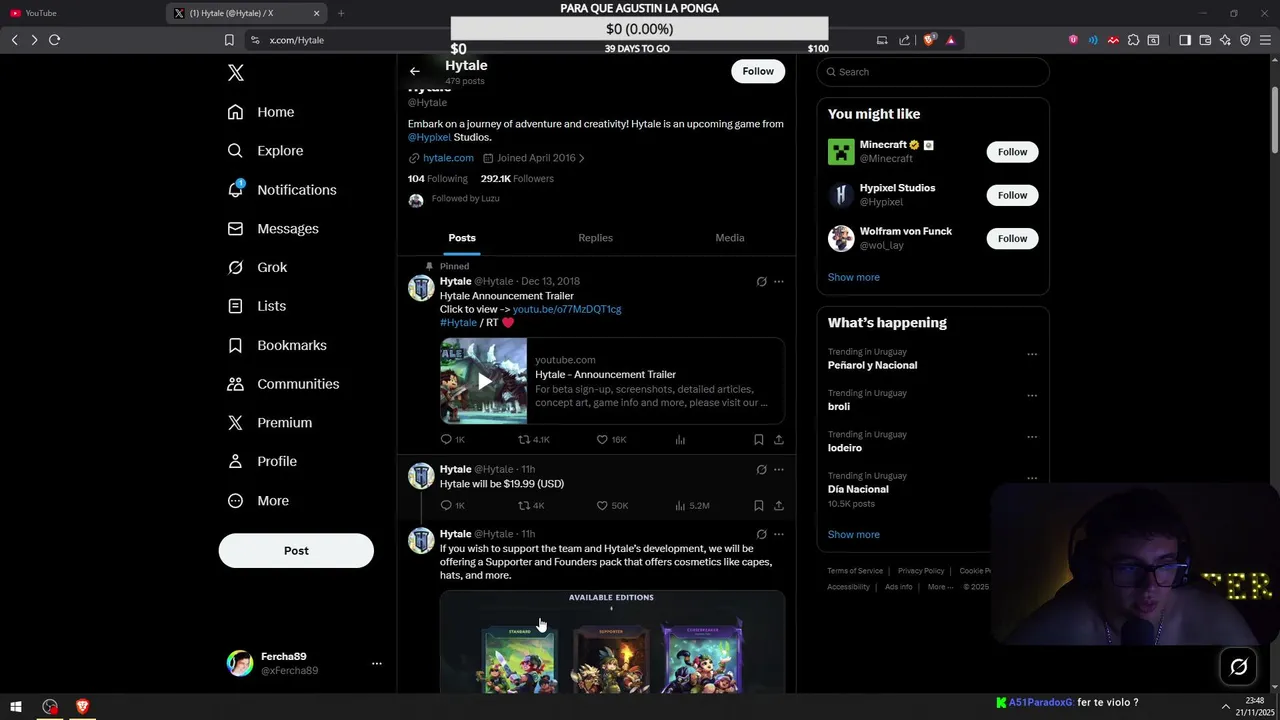Click Grok explain icon on pinned post
Screen dimensions: 1280x720
(761, 282)
